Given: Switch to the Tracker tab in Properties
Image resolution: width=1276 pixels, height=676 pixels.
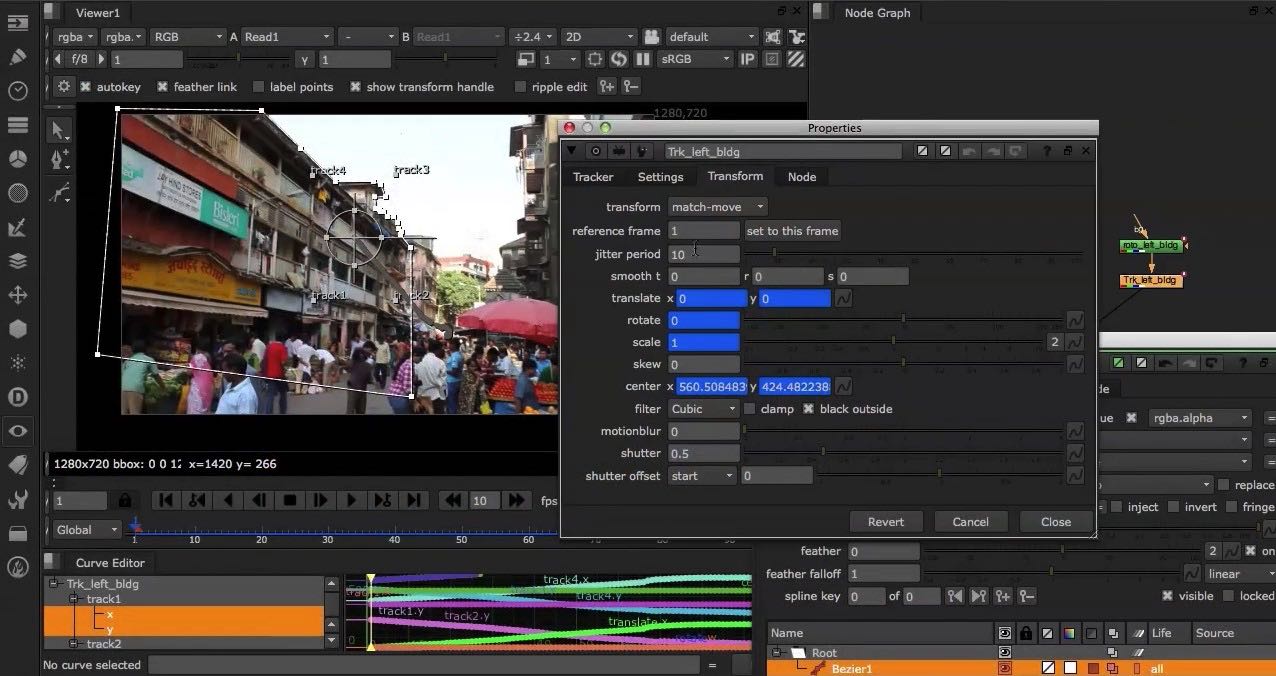Looking at the screenshot, I should 592,176.
